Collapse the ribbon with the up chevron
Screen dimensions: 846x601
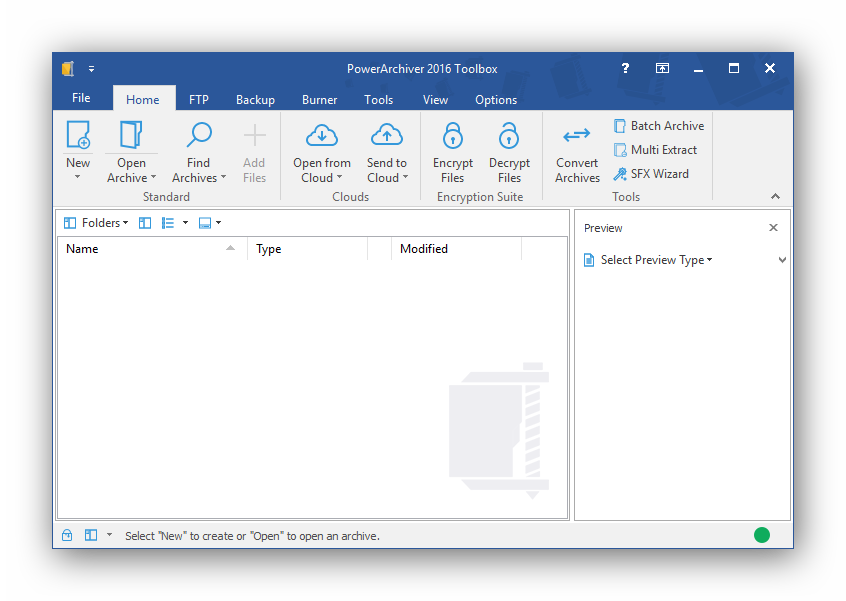point(775,196)
